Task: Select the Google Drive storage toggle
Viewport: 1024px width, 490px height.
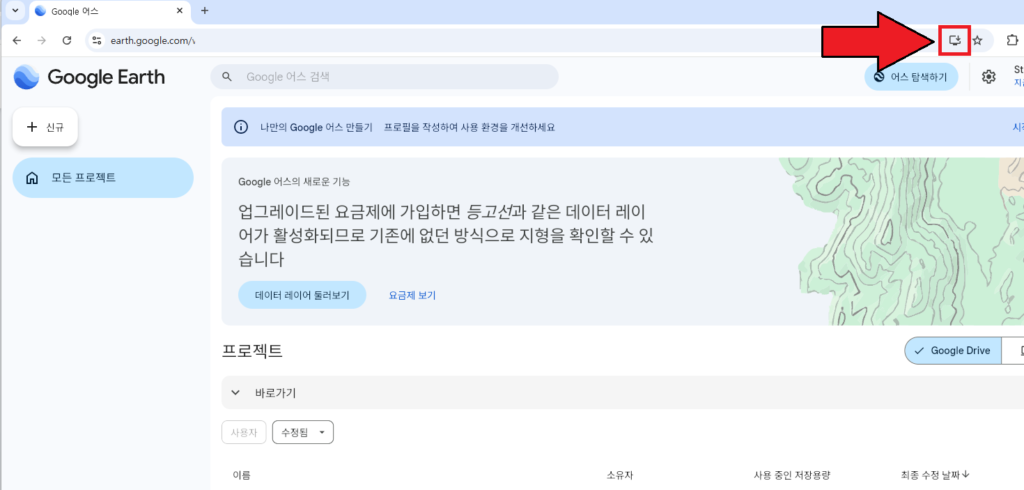Action: click(952, 351)
